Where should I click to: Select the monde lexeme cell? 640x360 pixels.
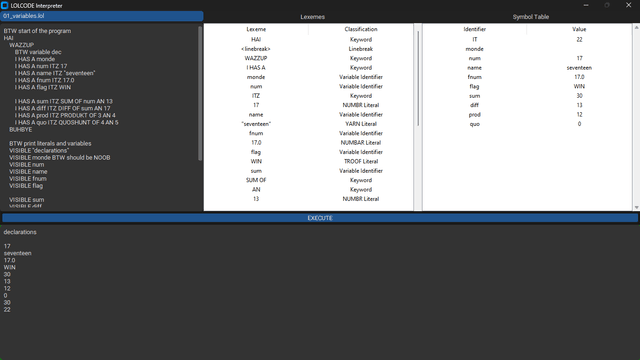[x=256, y=77]
